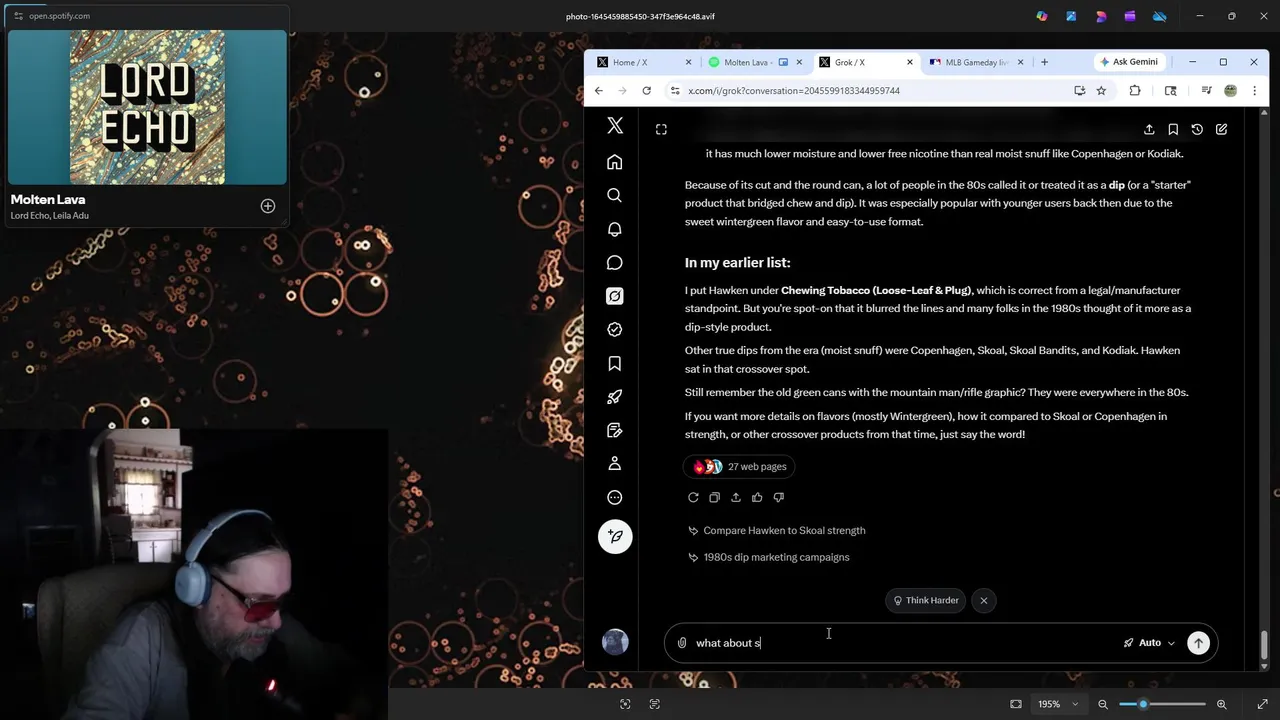This screenshot has width=1280, height=720.
Task: Send the message with arrow button
Action: (x=1198, y=643)
